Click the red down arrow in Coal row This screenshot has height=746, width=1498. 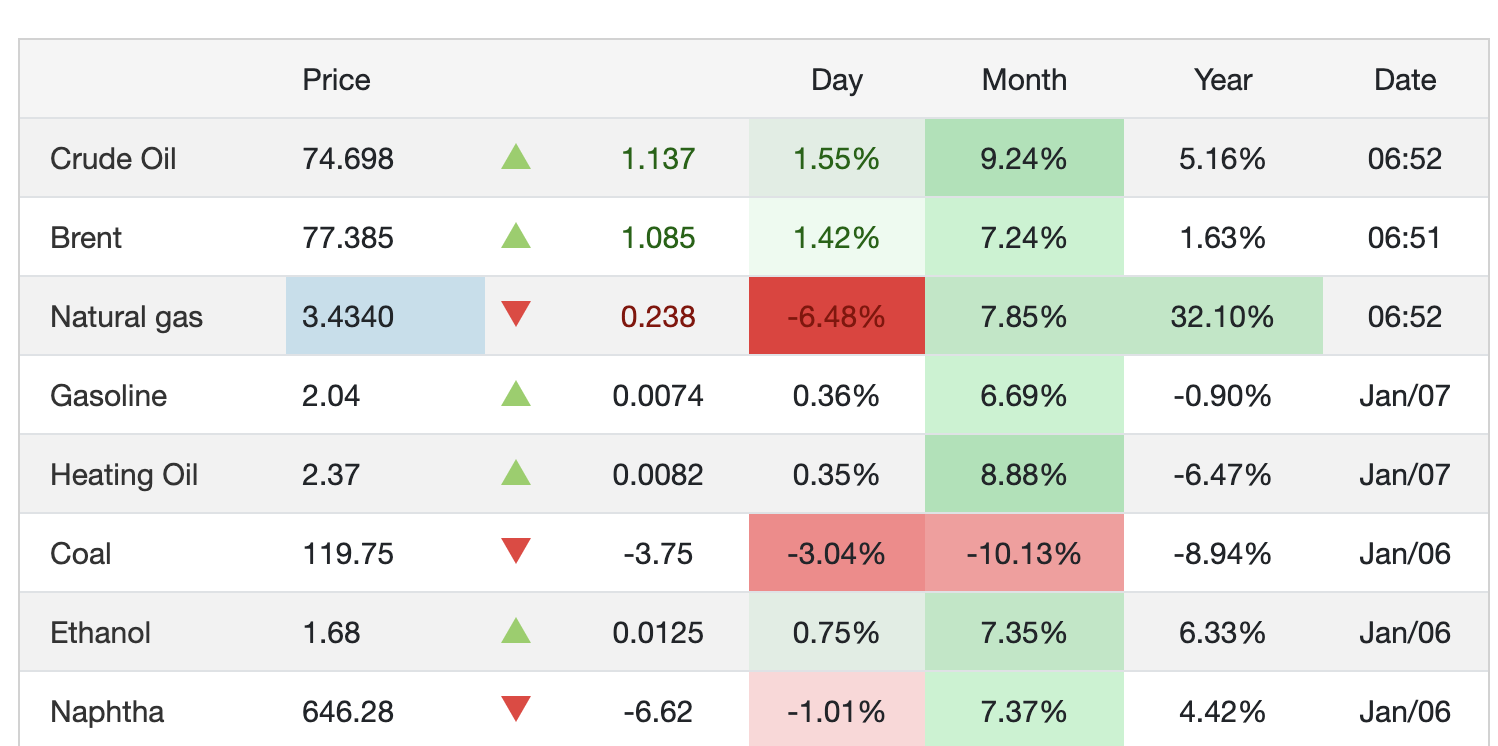point(516,552)
